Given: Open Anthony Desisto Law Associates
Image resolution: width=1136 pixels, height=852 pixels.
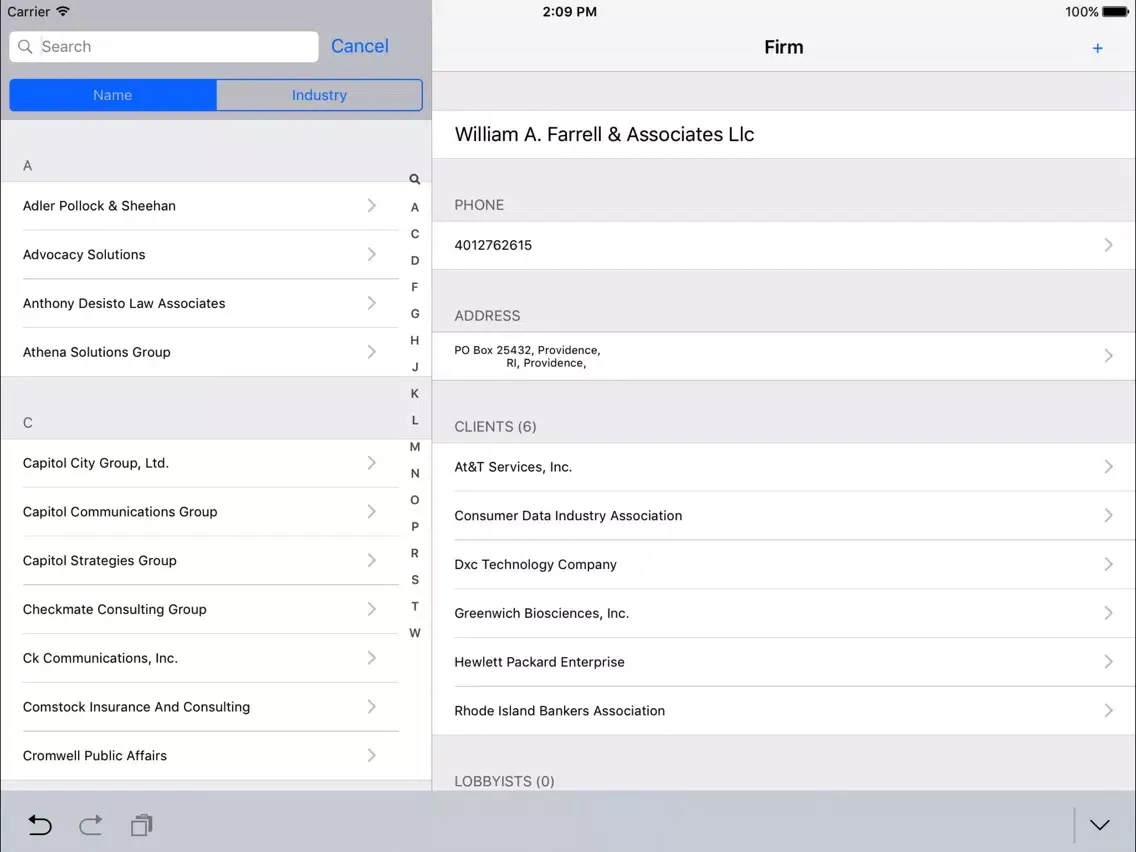Looking at the screenshot, I should (x=200, y=303).
